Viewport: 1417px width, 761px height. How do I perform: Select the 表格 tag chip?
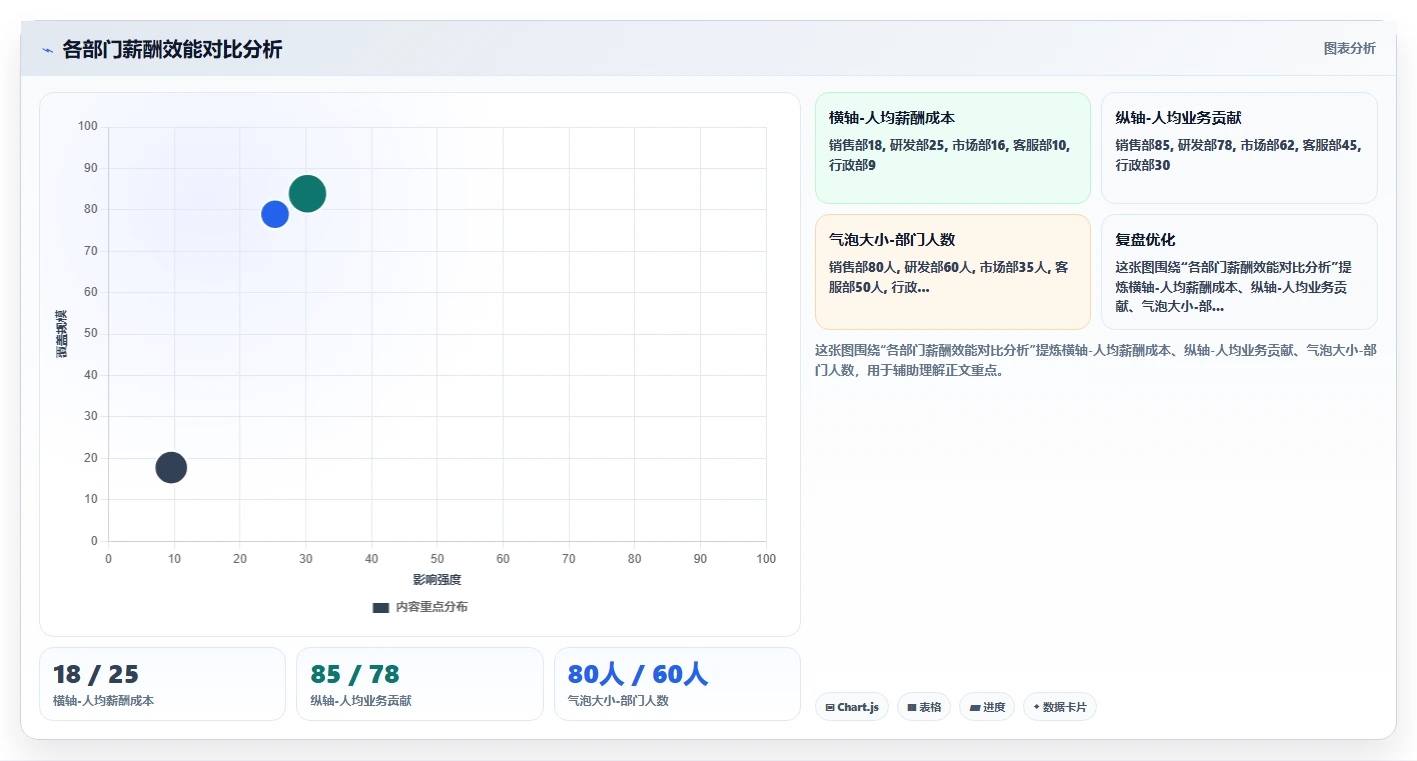pos(924,707)
